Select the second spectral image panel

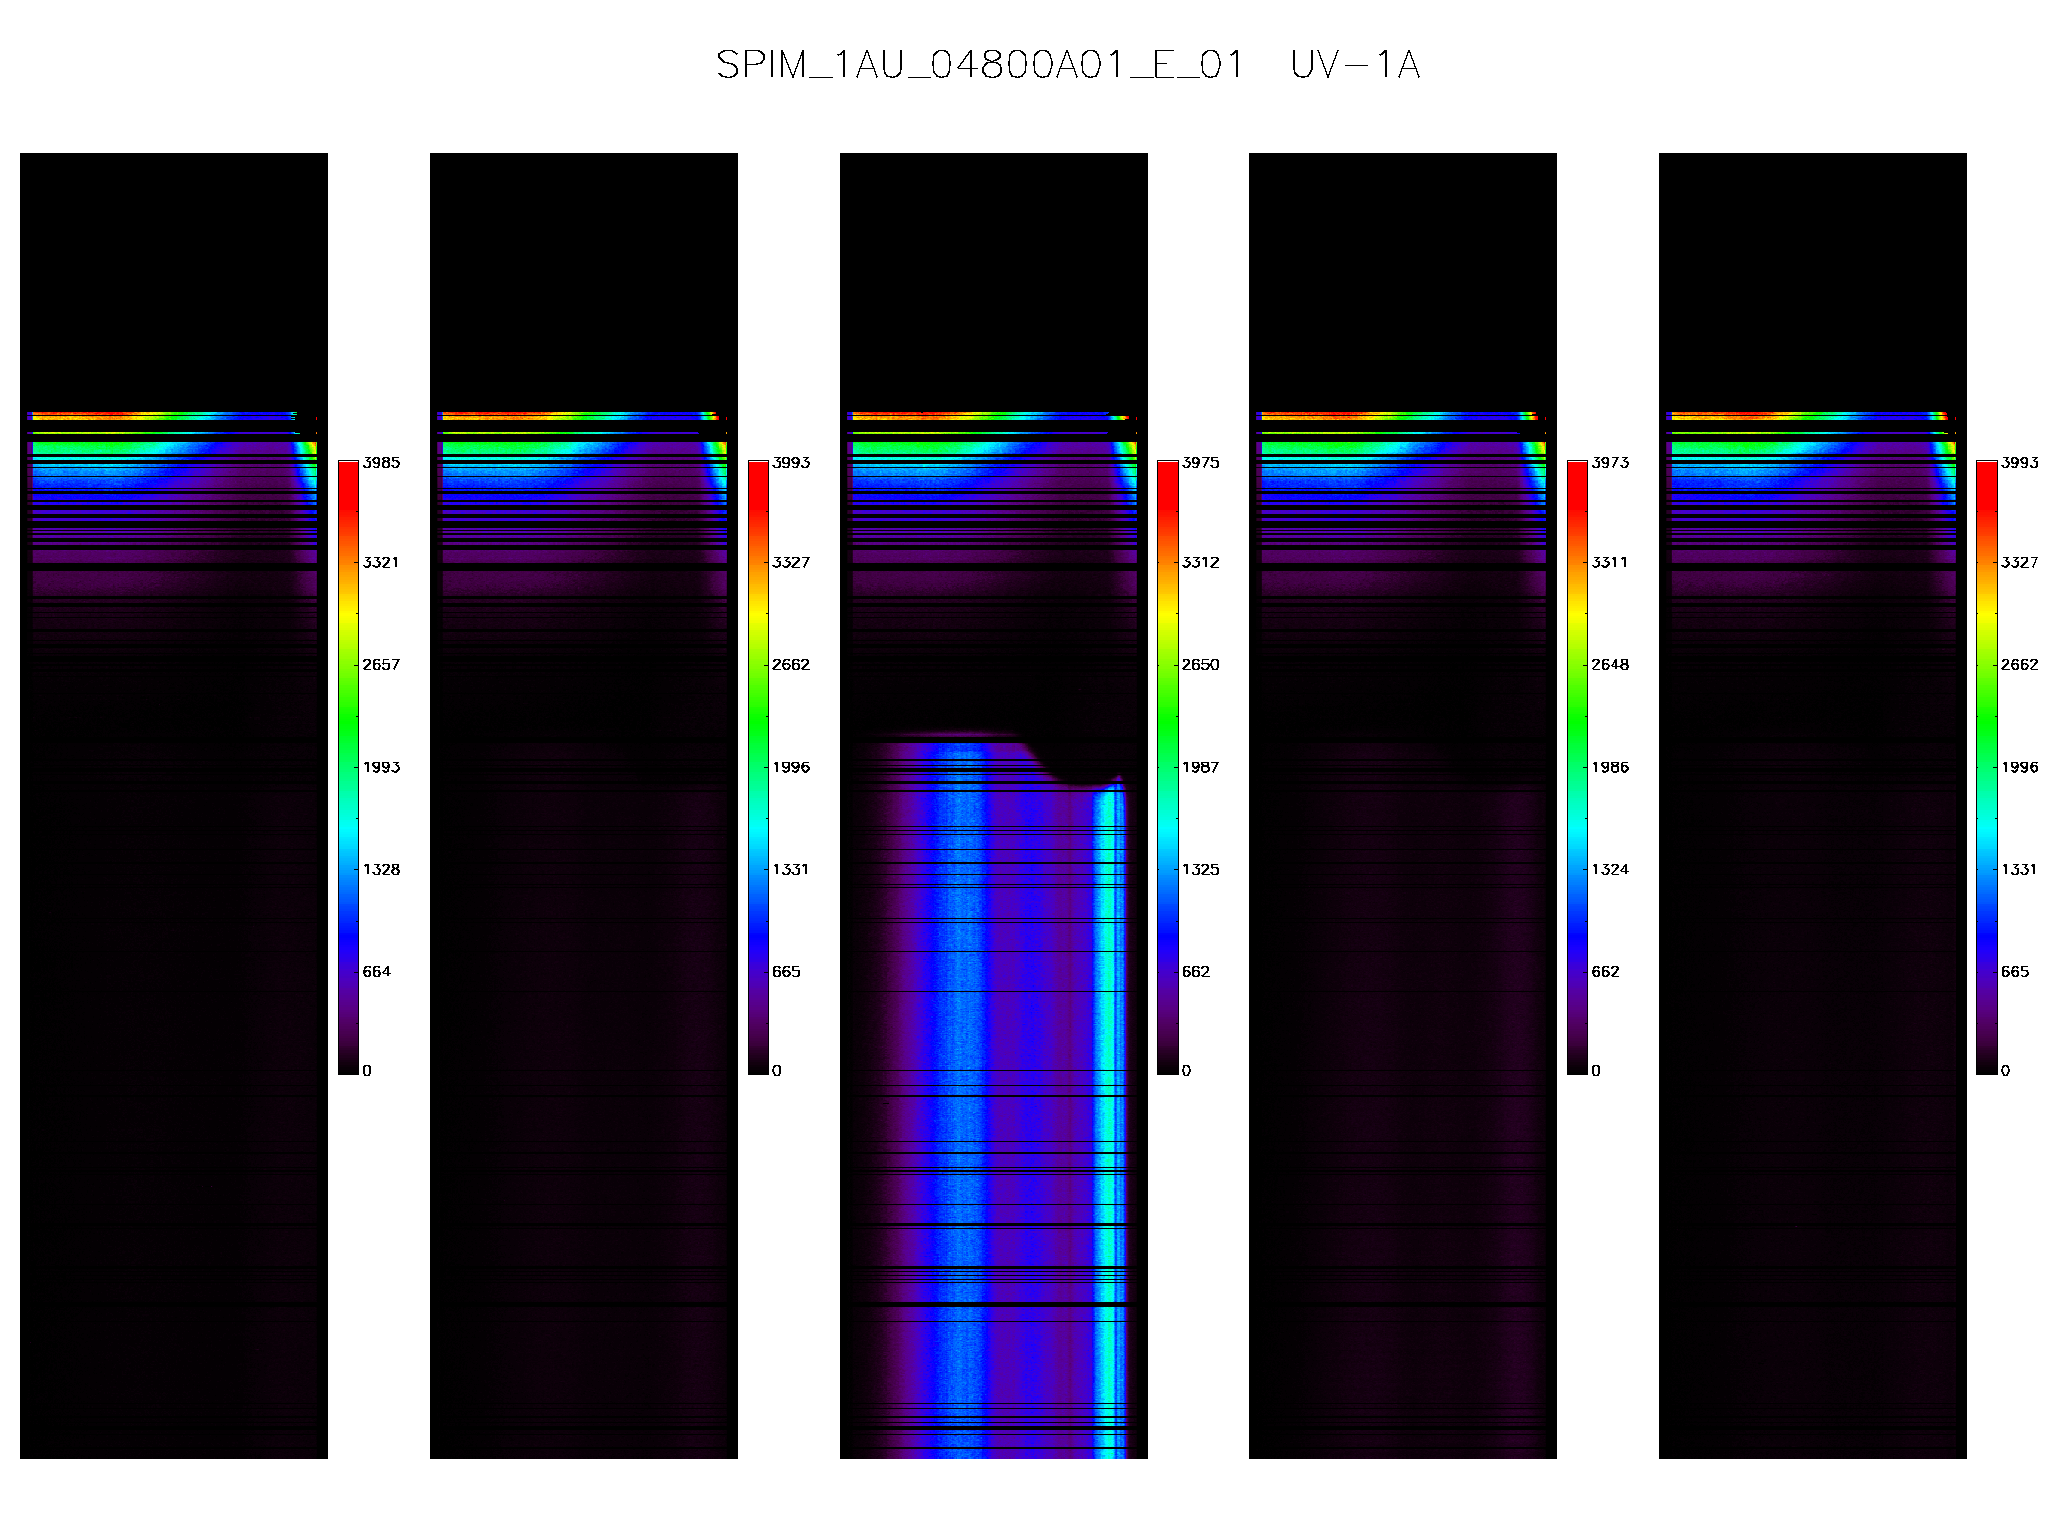coord(584,806)
